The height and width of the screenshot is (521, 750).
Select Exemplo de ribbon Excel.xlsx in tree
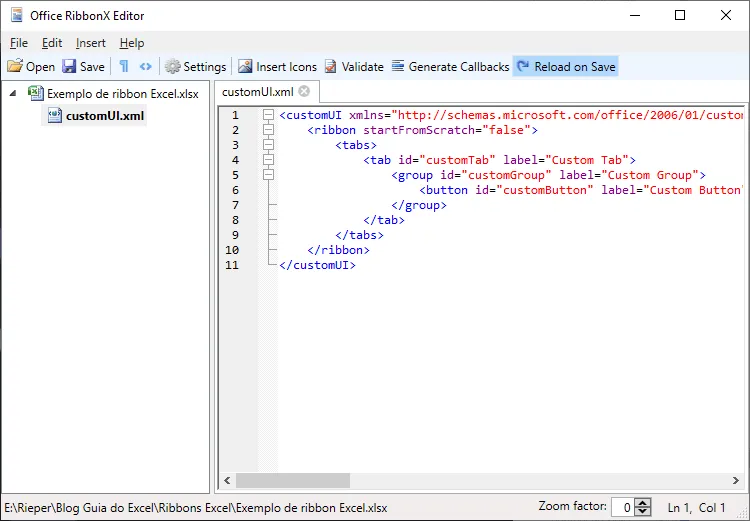[122, 94]
